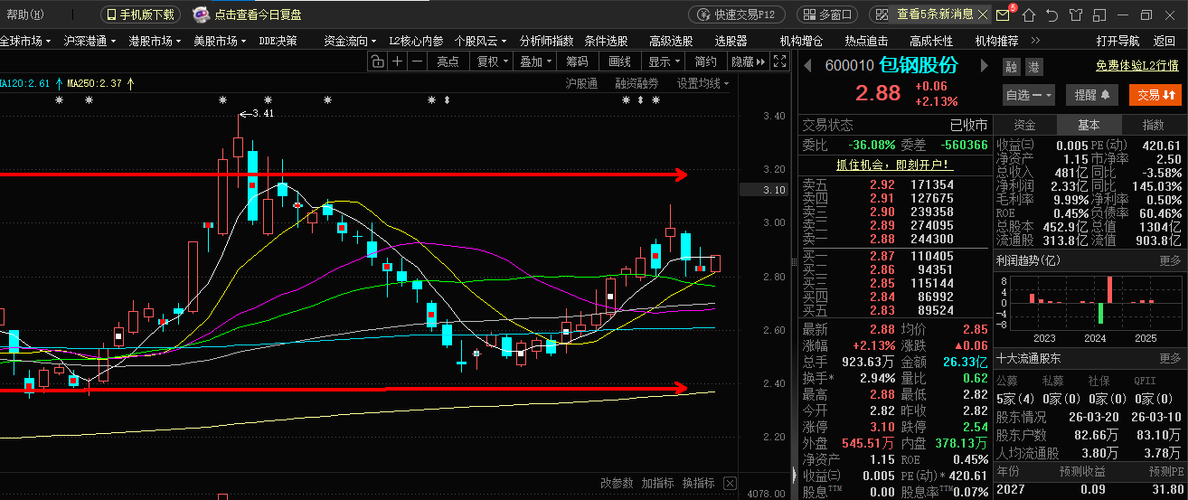Open 免费体验L2行情 link

[x=1136, y=67]
